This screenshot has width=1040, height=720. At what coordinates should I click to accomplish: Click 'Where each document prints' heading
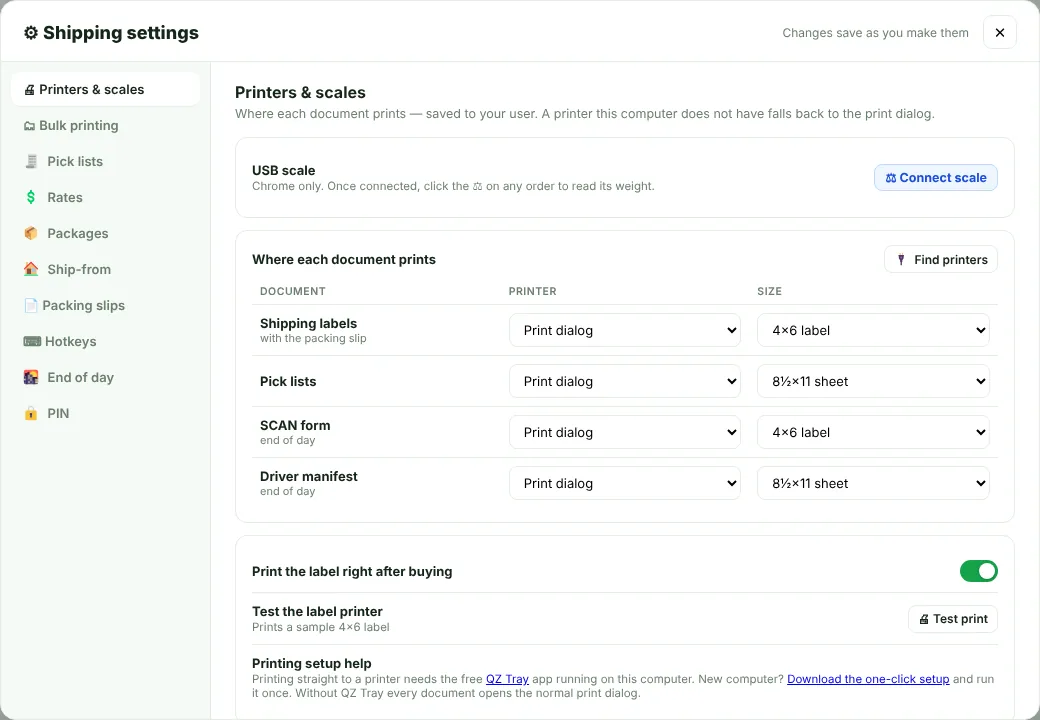point(344,260)
